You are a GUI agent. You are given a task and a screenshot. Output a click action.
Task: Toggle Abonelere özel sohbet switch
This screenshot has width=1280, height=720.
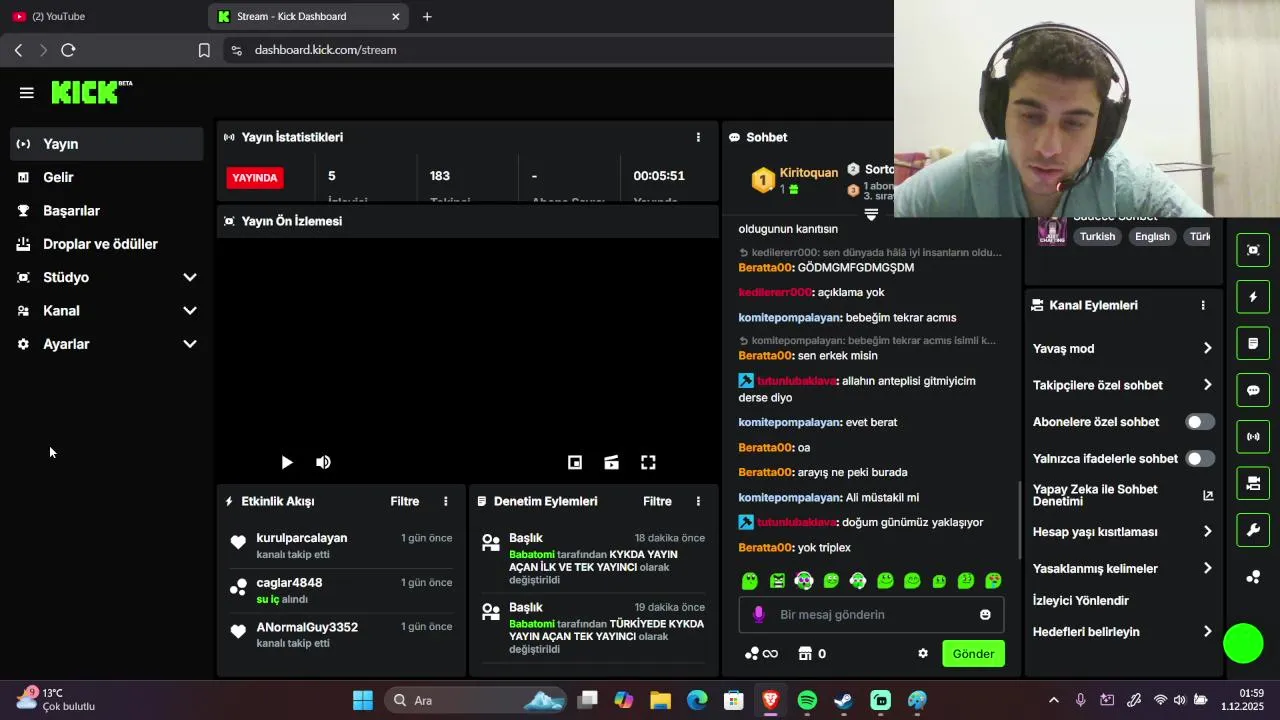[x=1200, y=422]
